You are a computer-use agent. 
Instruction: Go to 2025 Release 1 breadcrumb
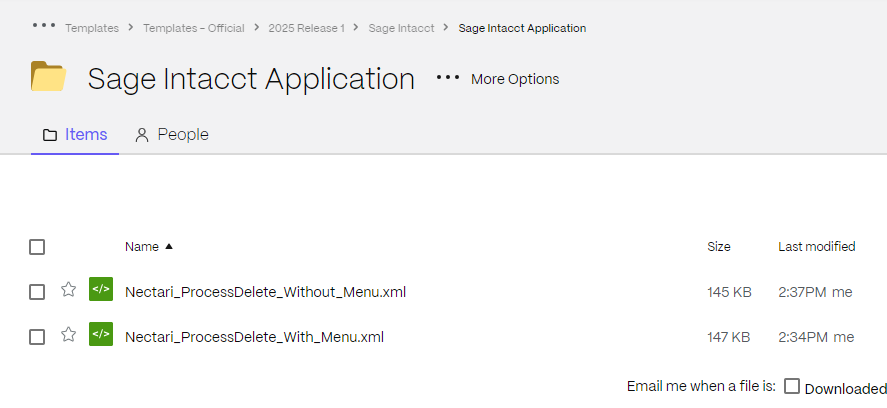[306, 28]
